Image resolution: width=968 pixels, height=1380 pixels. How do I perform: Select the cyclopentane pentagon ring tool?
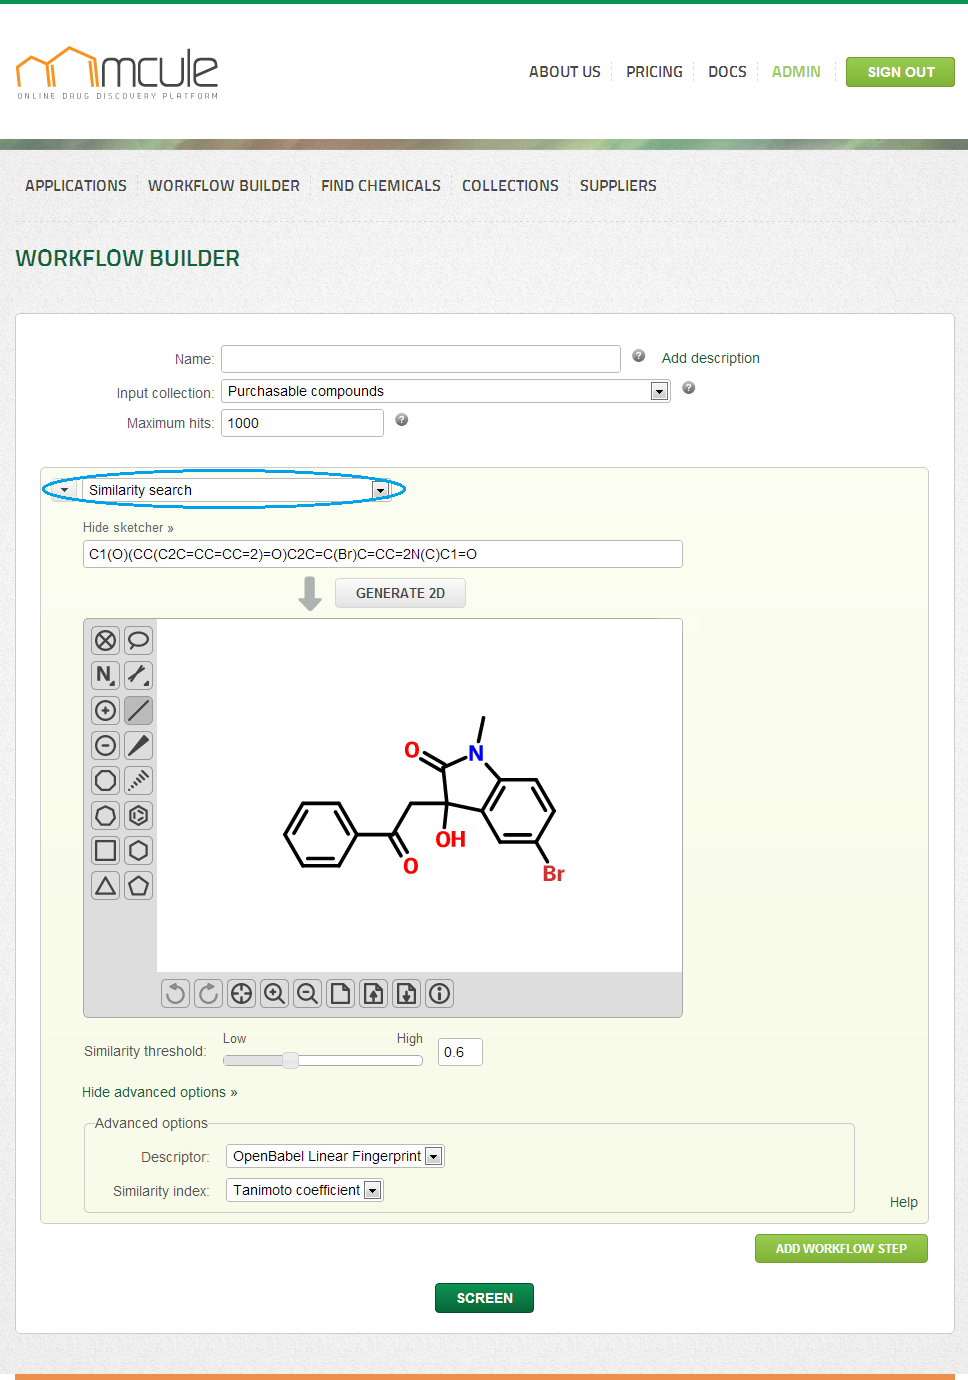[139, 885]
